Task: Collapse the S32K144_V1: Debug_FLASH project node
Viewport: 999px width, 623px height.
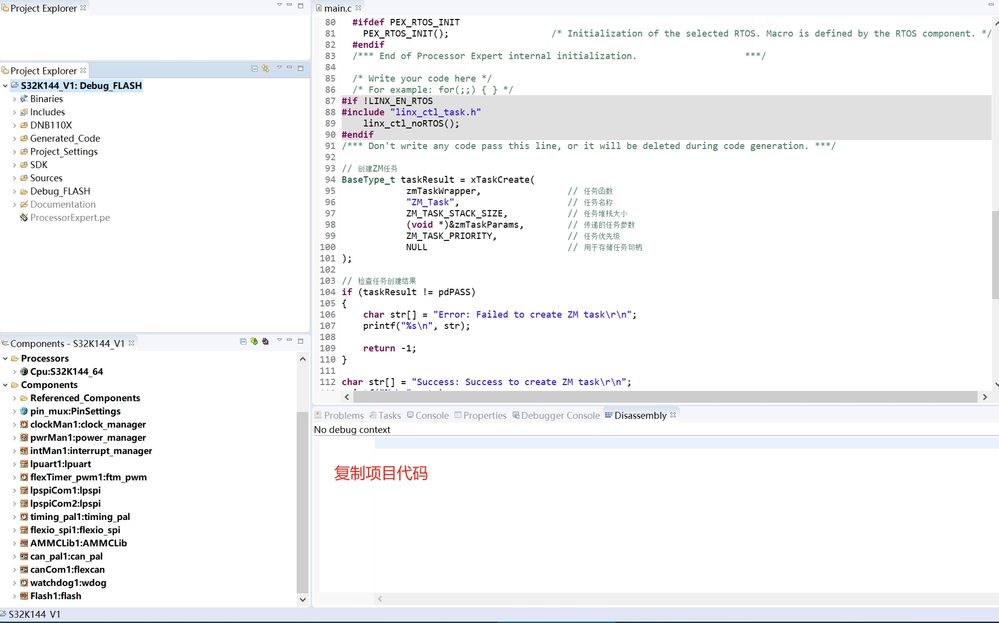Action: (5, 85)
